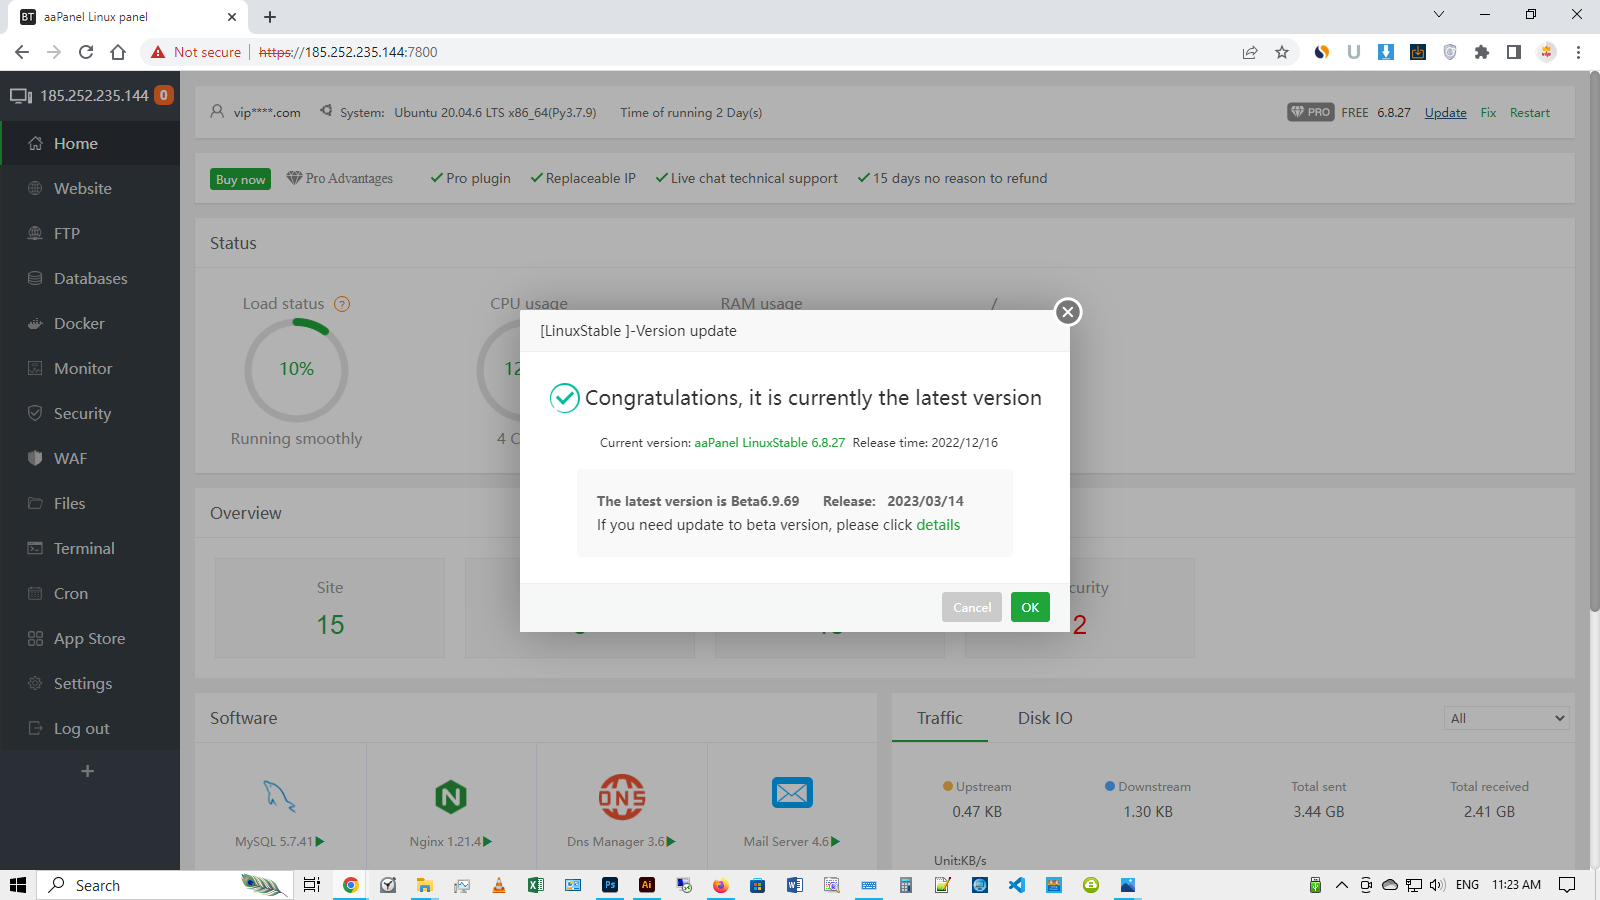Click the plus icon below Log out

(87, 771)
